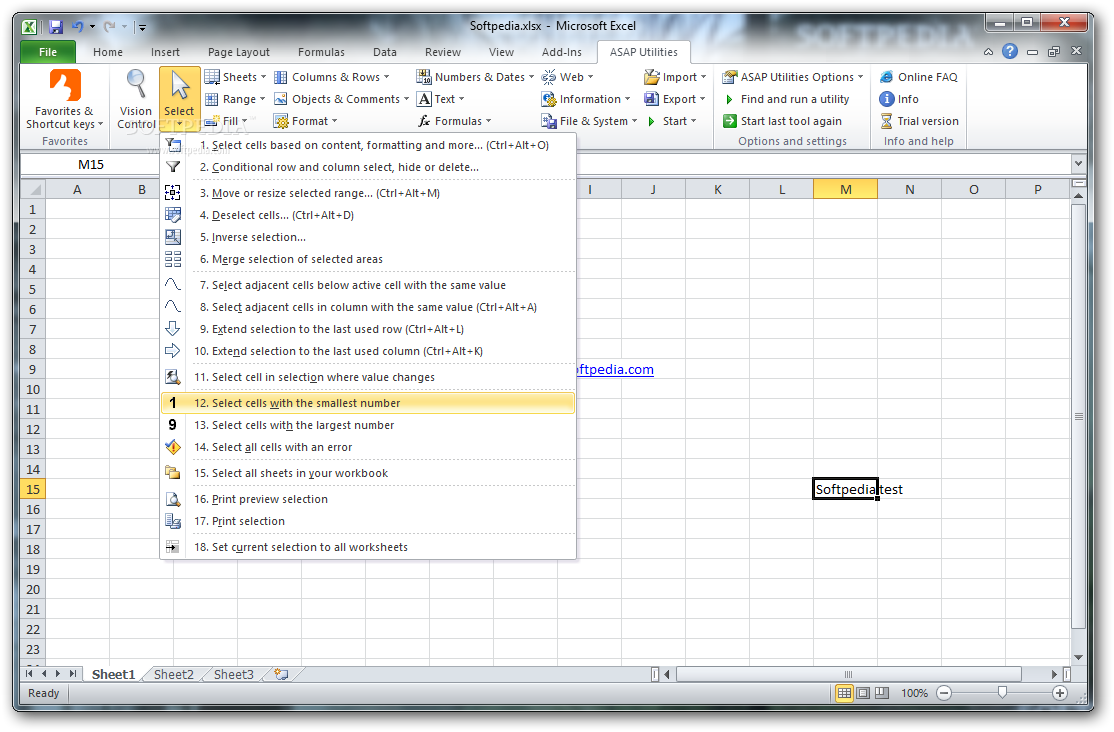1114x732 pixels.
Task: Open ASAP Utilities Options dropdown
Action: [x=794, y=77]
